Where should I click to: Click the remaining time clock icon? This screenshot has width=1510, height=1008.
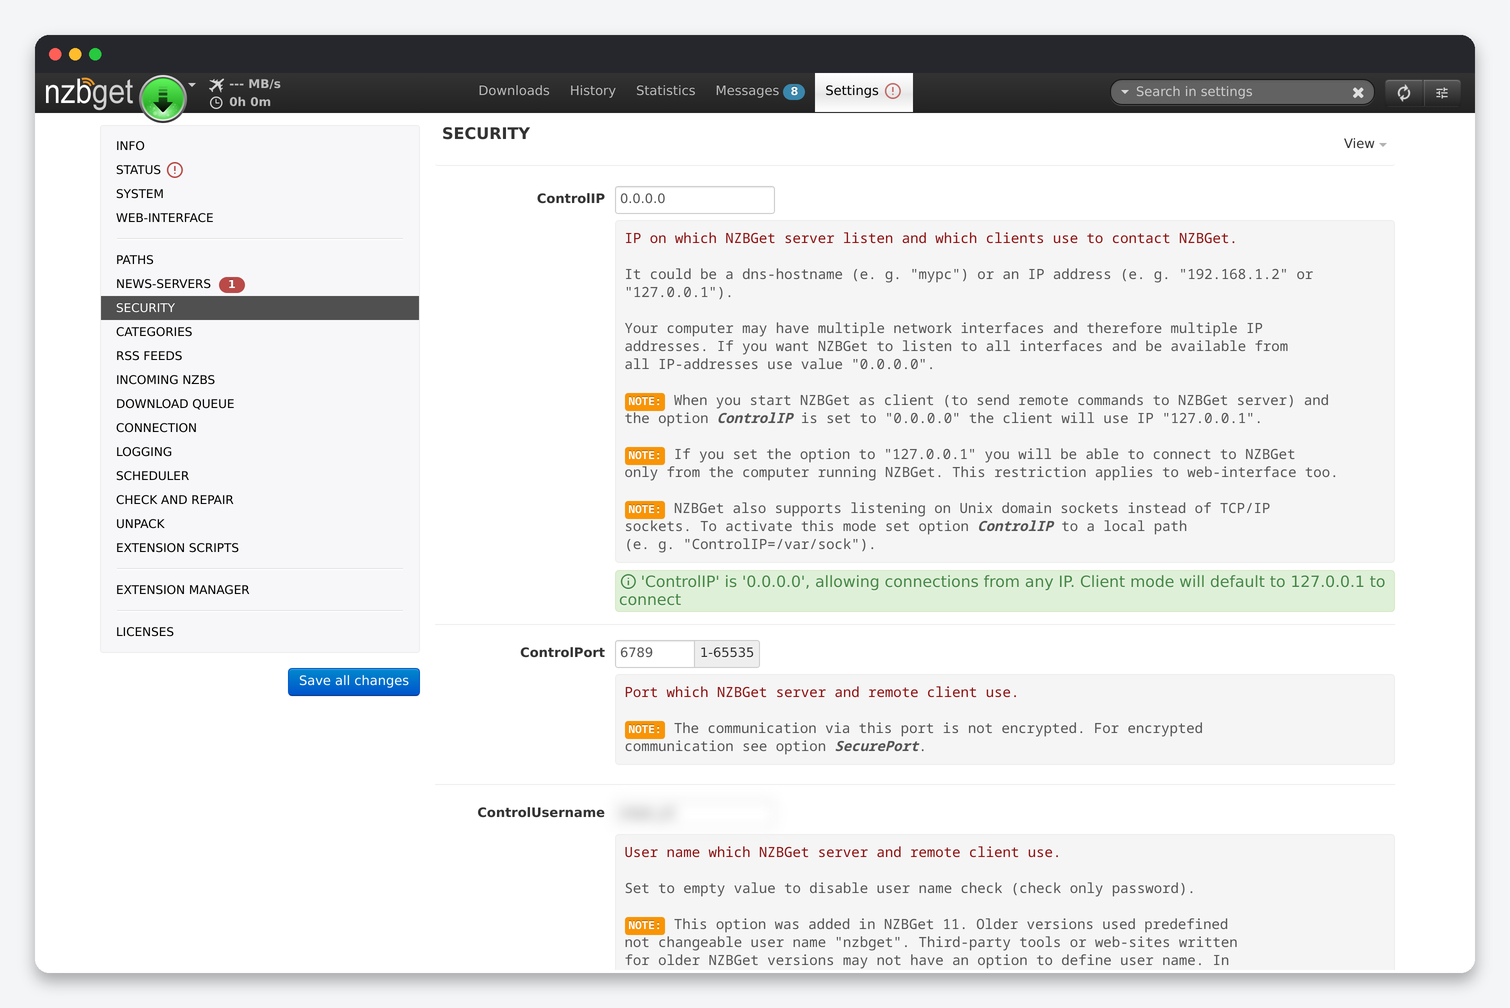click(216, 103)
